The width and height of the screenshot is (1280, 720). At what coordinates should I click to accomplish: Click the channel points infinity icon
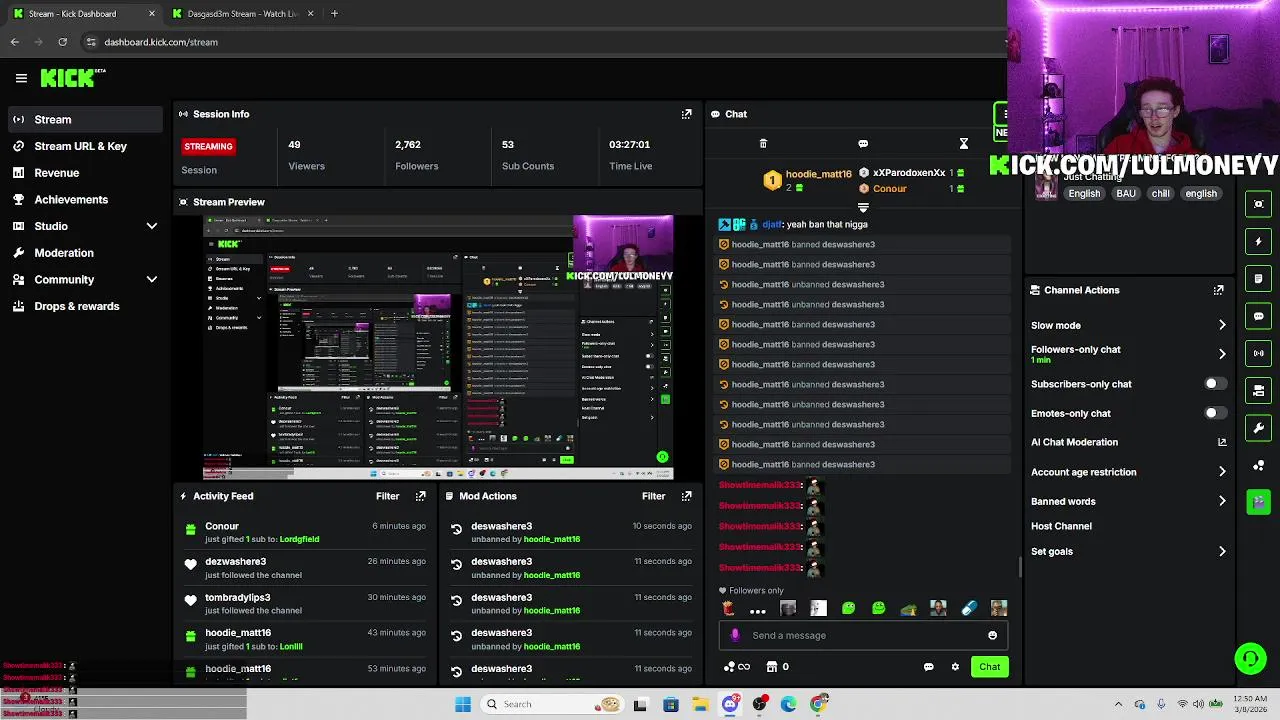[737, 667]
